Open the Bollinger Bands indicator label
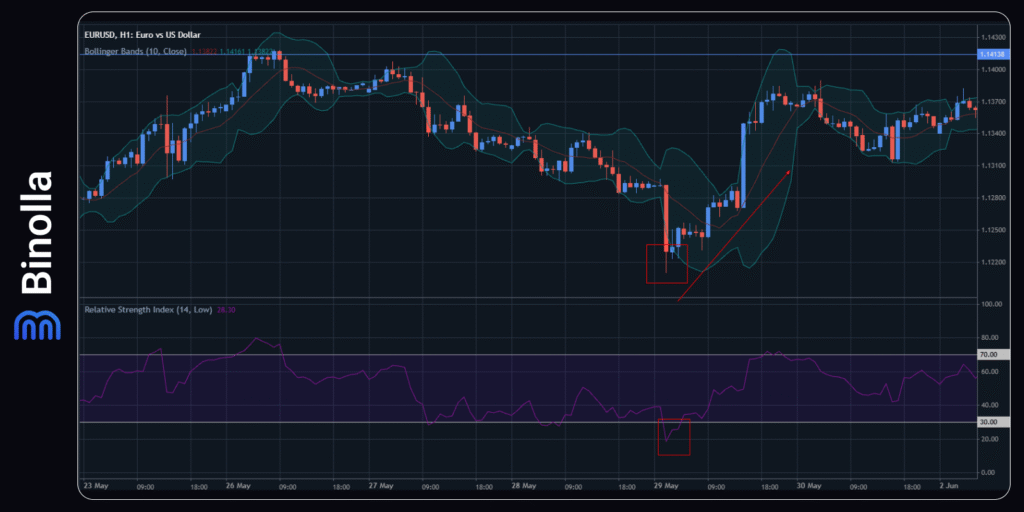The height and width of the screenshot is (512, 1024). [136, 50]
